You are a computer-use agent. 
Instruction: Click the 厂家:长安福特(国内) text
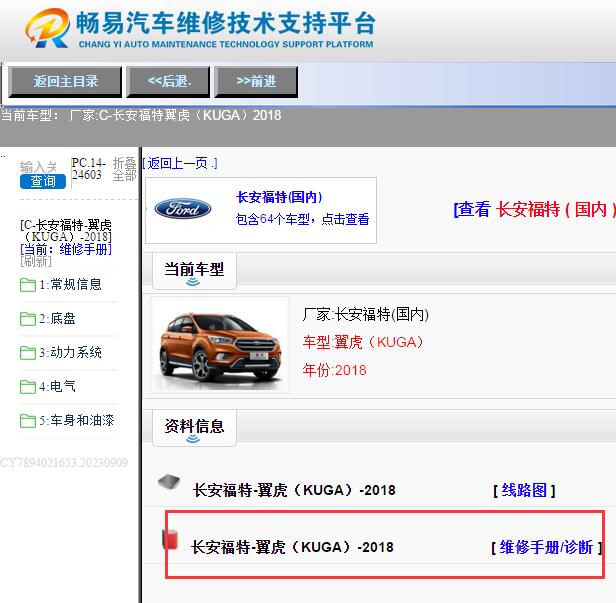pyautogui.click(x=365, y=314)
